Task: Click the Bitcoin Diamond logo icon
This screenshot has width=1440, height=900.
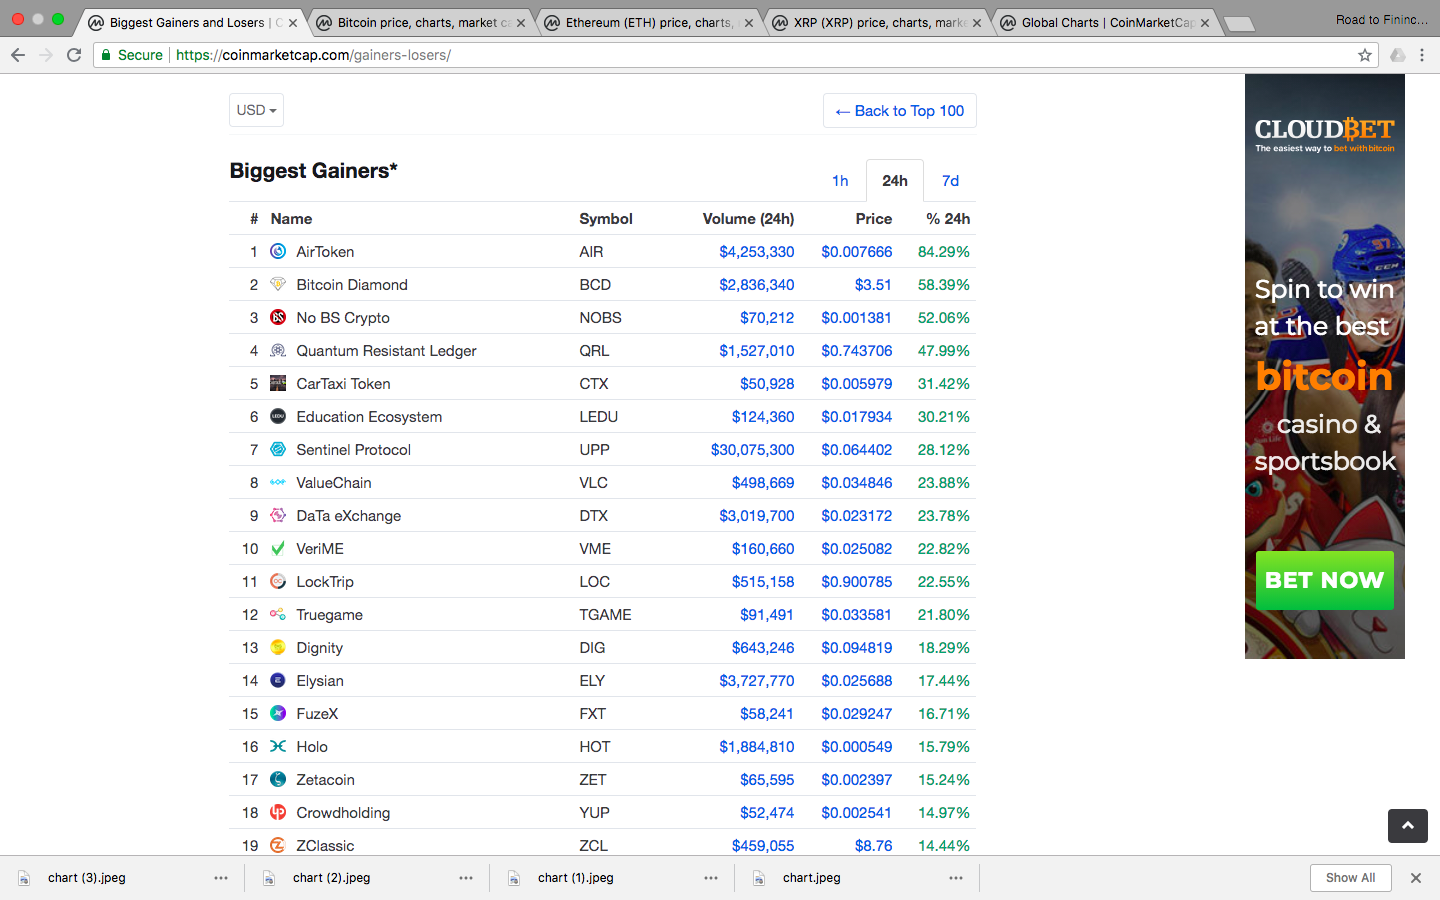Action: (x=278, y=284)
